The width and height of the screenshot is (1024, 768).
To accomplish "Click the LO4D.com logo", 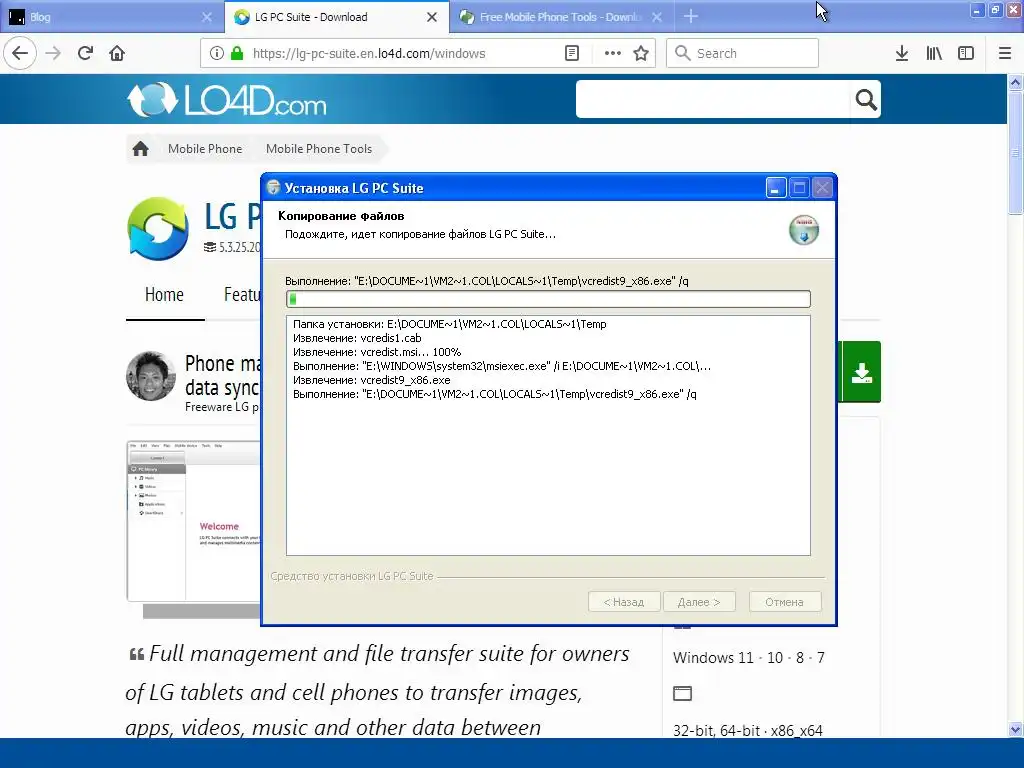I will point(227,100).
